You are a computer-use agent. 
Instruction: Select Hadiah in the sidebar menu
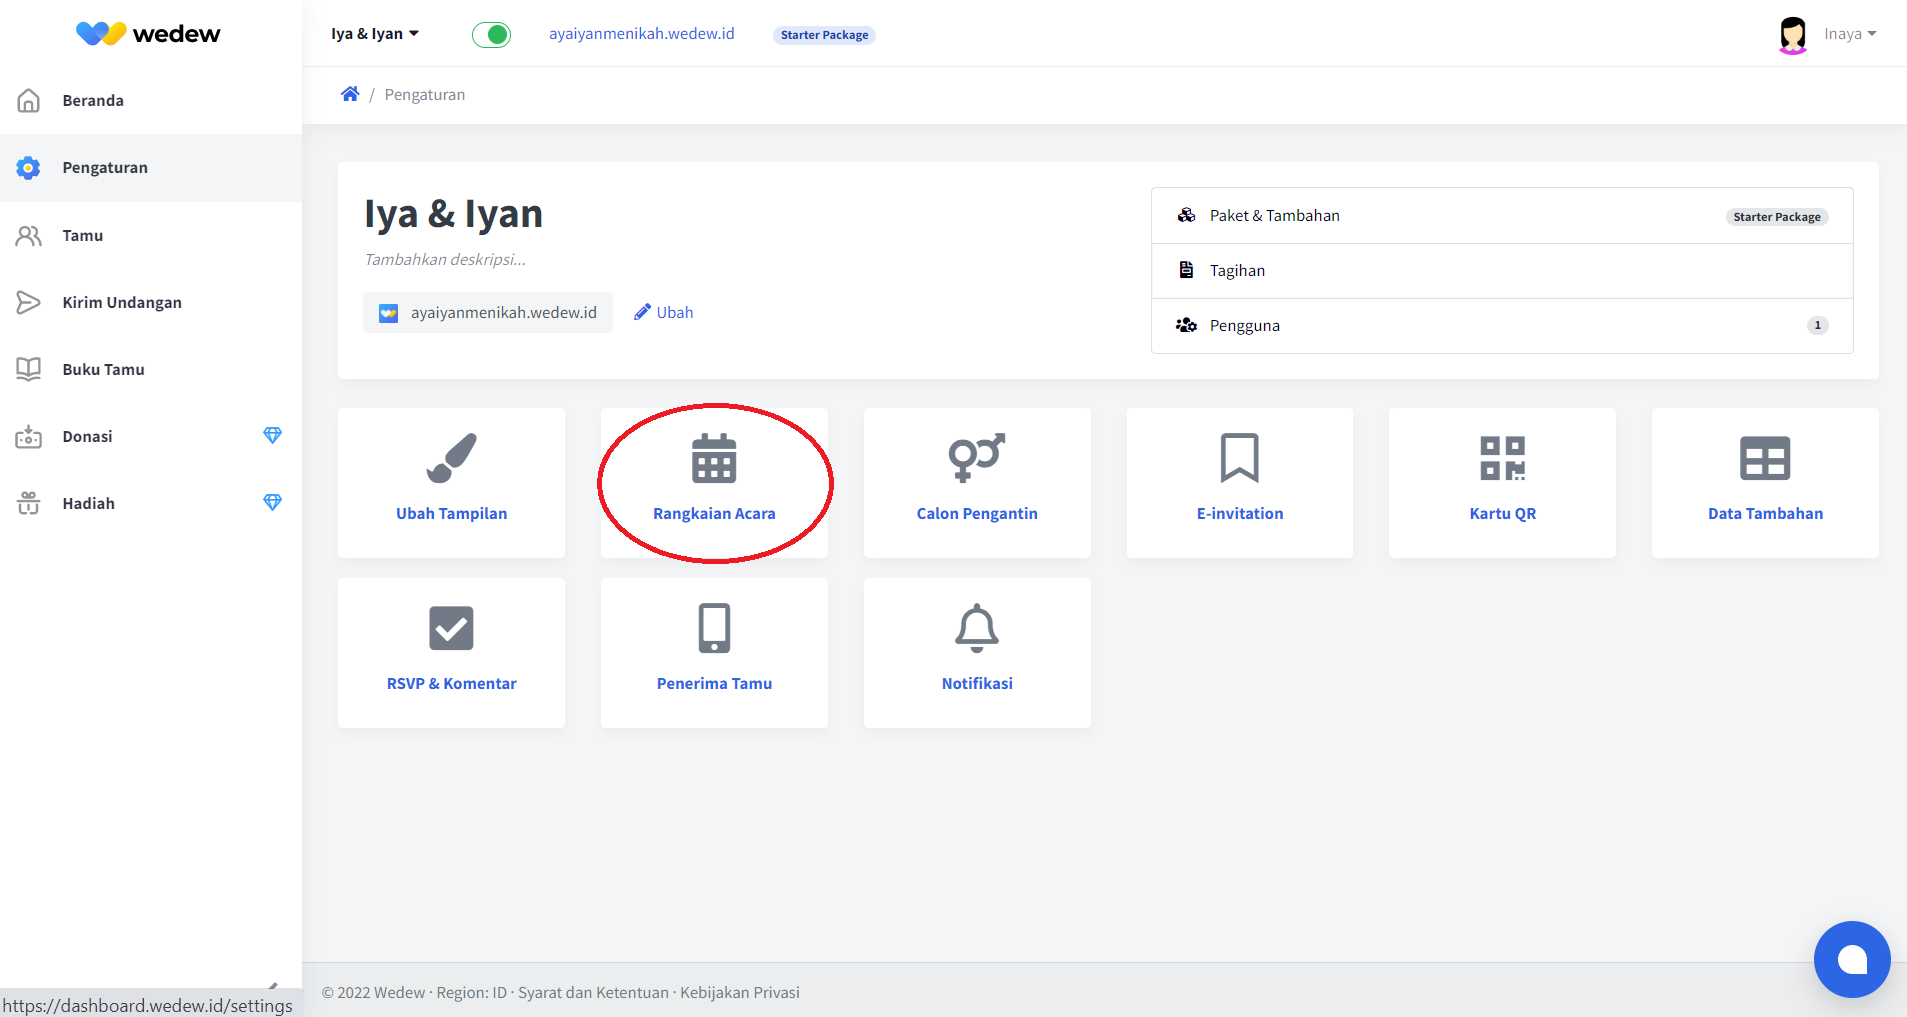[x=151, y=504]
